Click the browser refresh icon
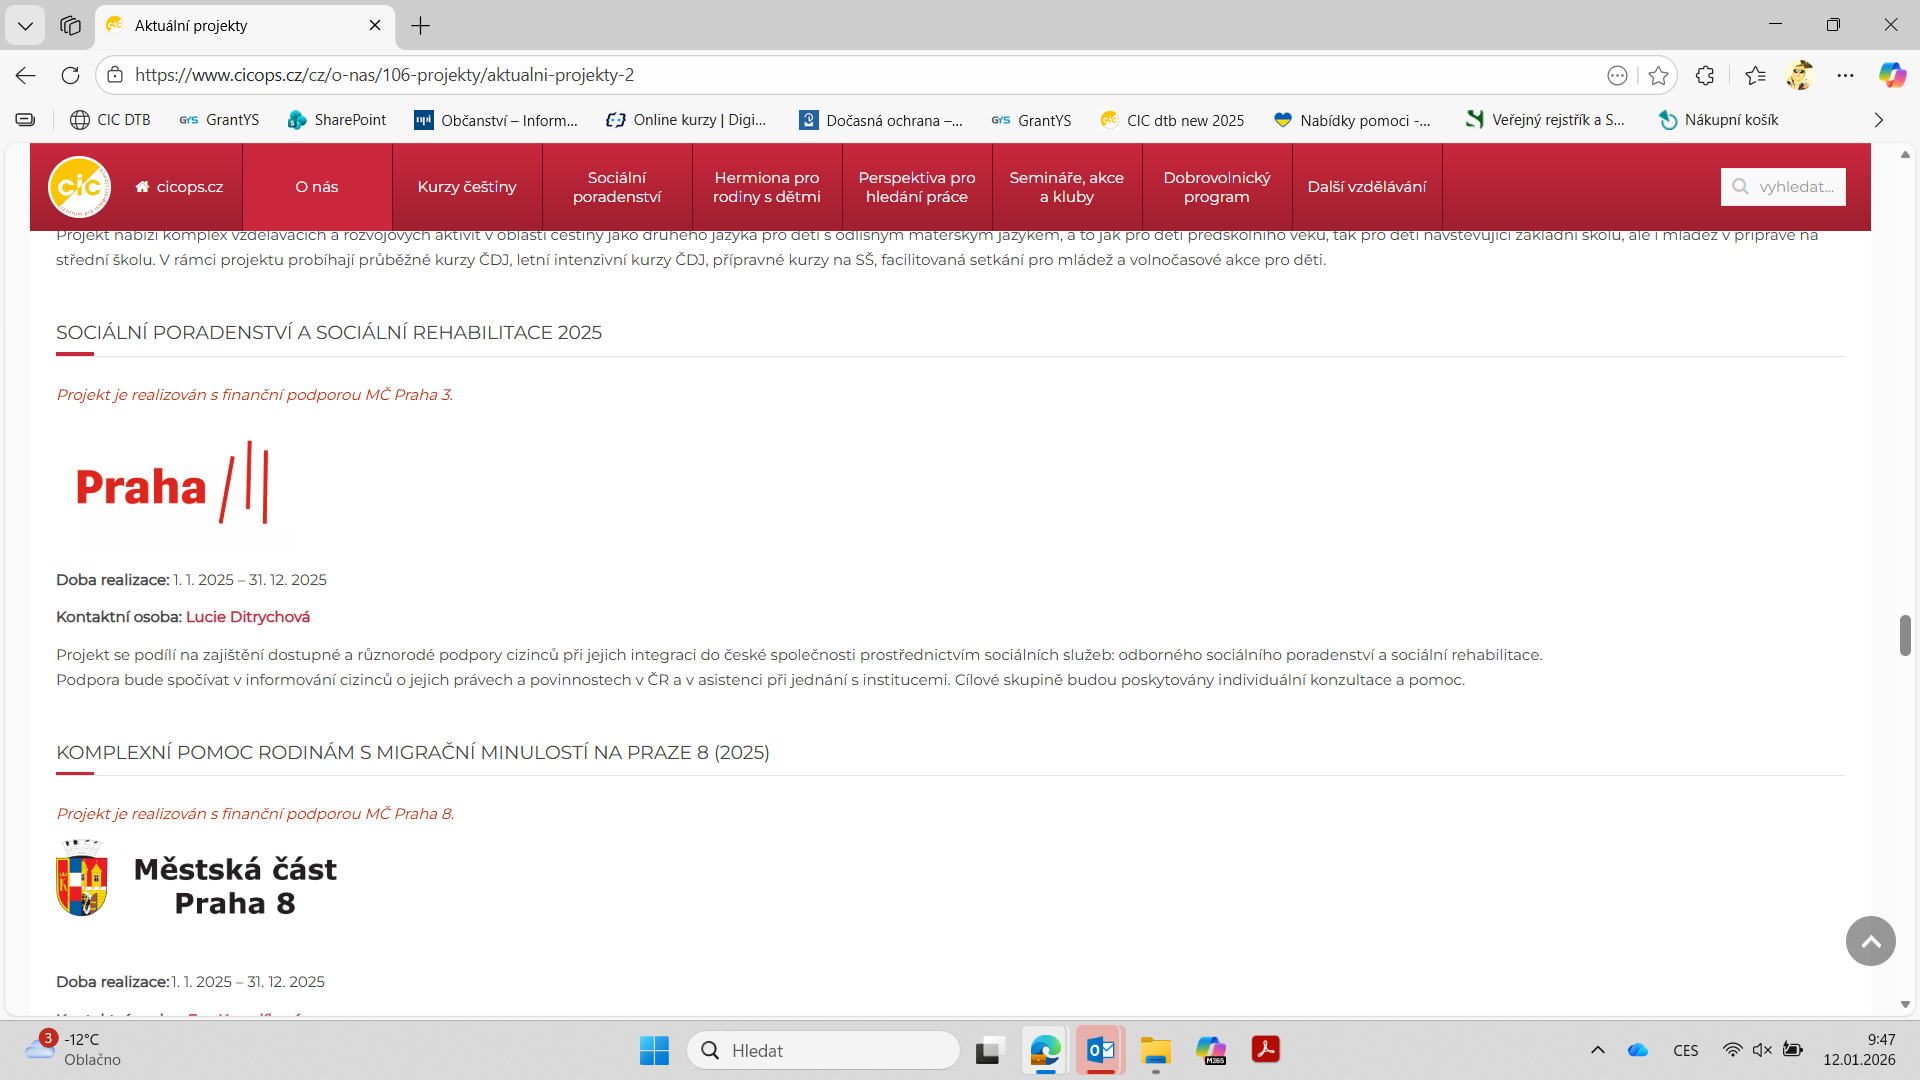1920x1080 pixels. point(70,75)
